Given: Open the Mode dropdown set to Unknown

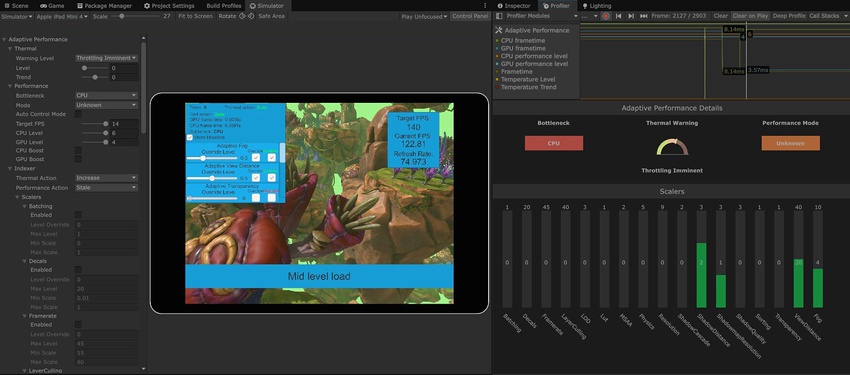Looking at the screenshot, I should (x=106, y=105).
